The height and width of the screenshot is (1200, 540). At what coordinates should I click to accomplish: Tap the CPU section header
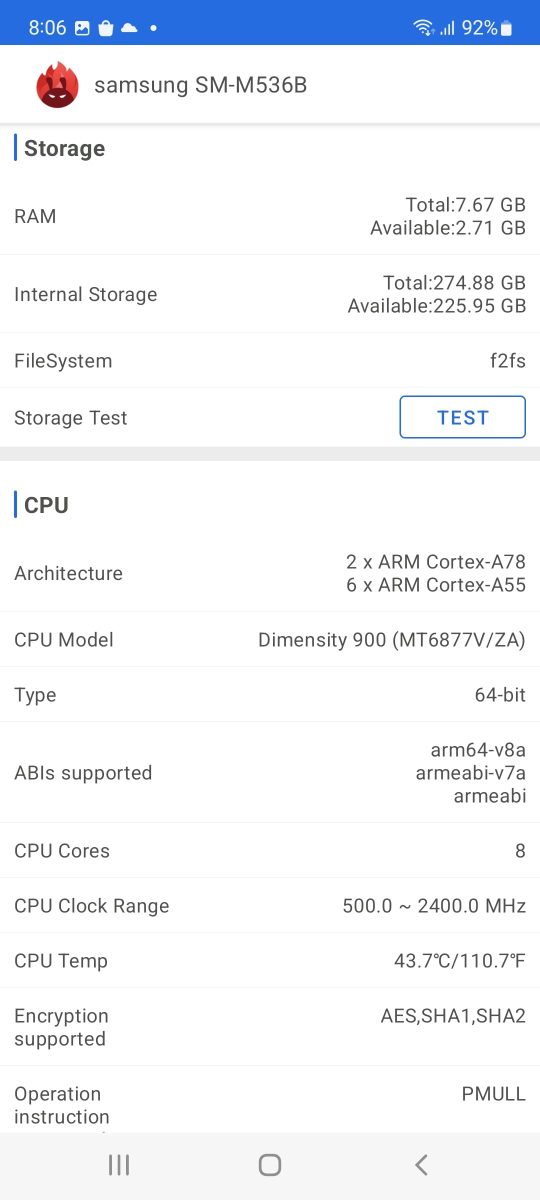[46, 505]
